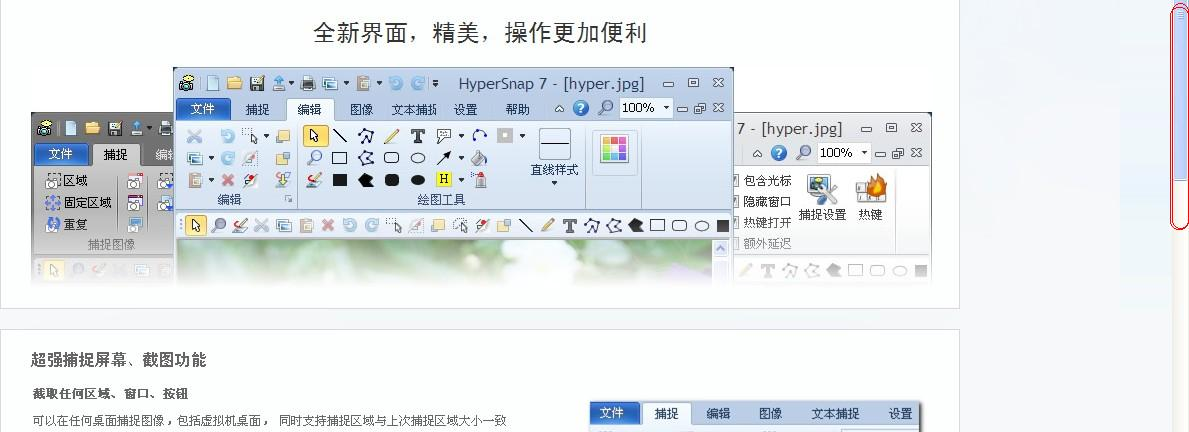
Task: Click the 区域 region capture button
Action: coord(66,181)
